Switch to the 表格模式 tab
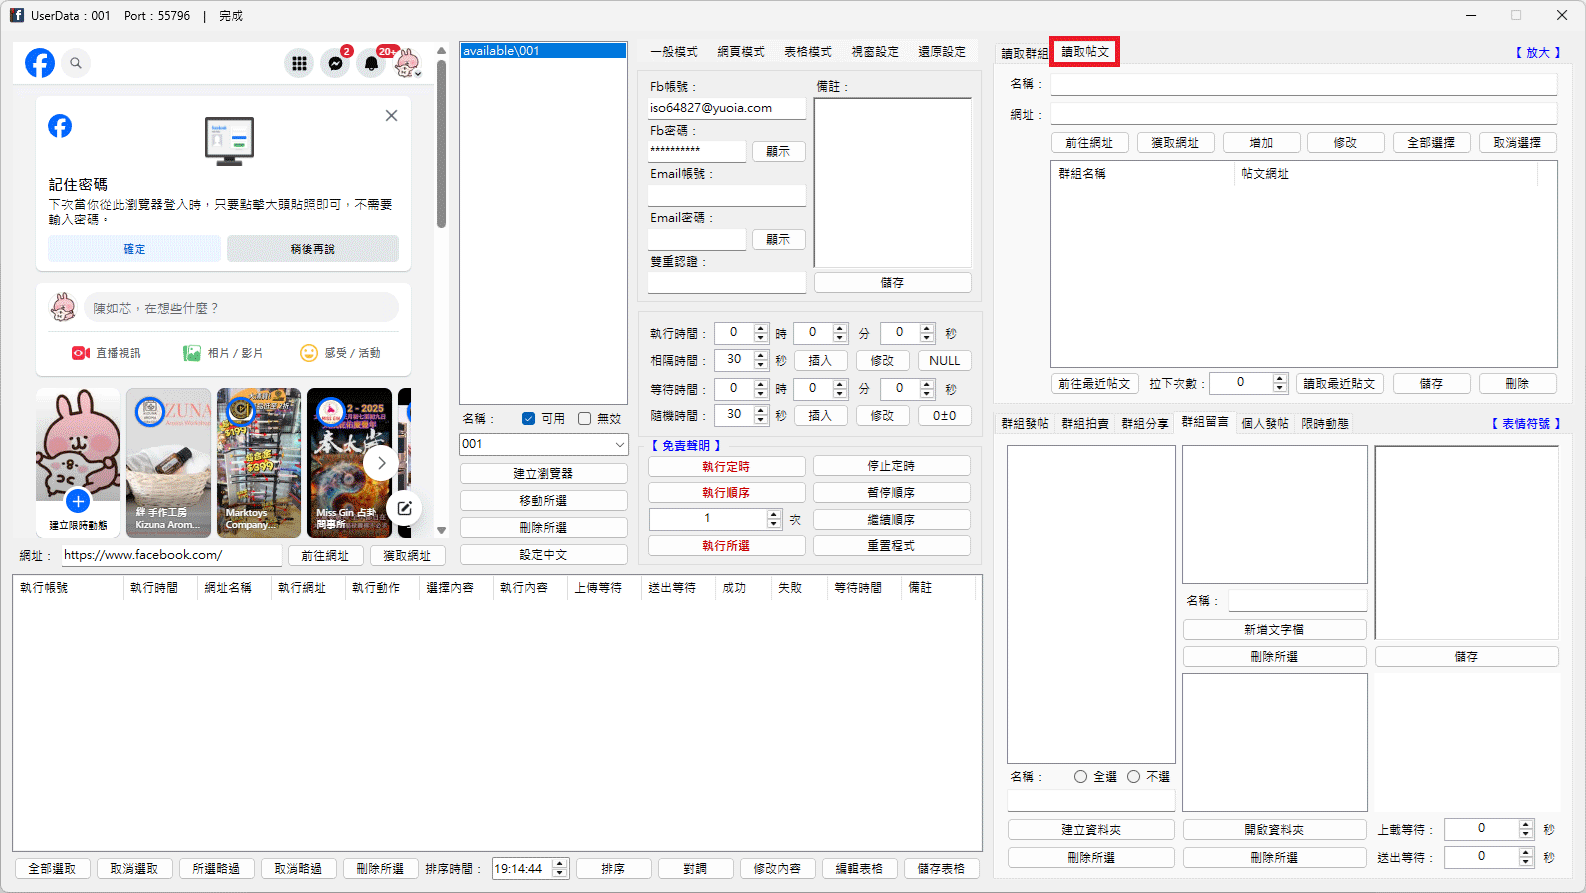The image size is (1586, 893). (808, 52)
